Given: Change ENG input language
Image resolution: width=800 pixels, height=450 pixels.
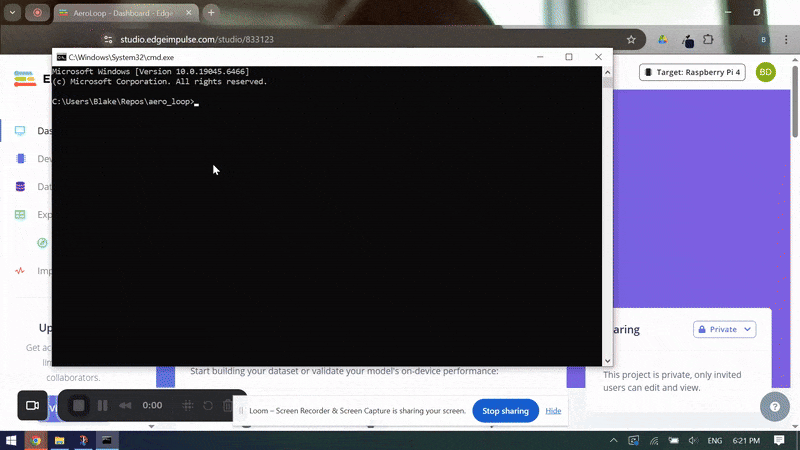Looking at the screenshot, I should point(714,440).
